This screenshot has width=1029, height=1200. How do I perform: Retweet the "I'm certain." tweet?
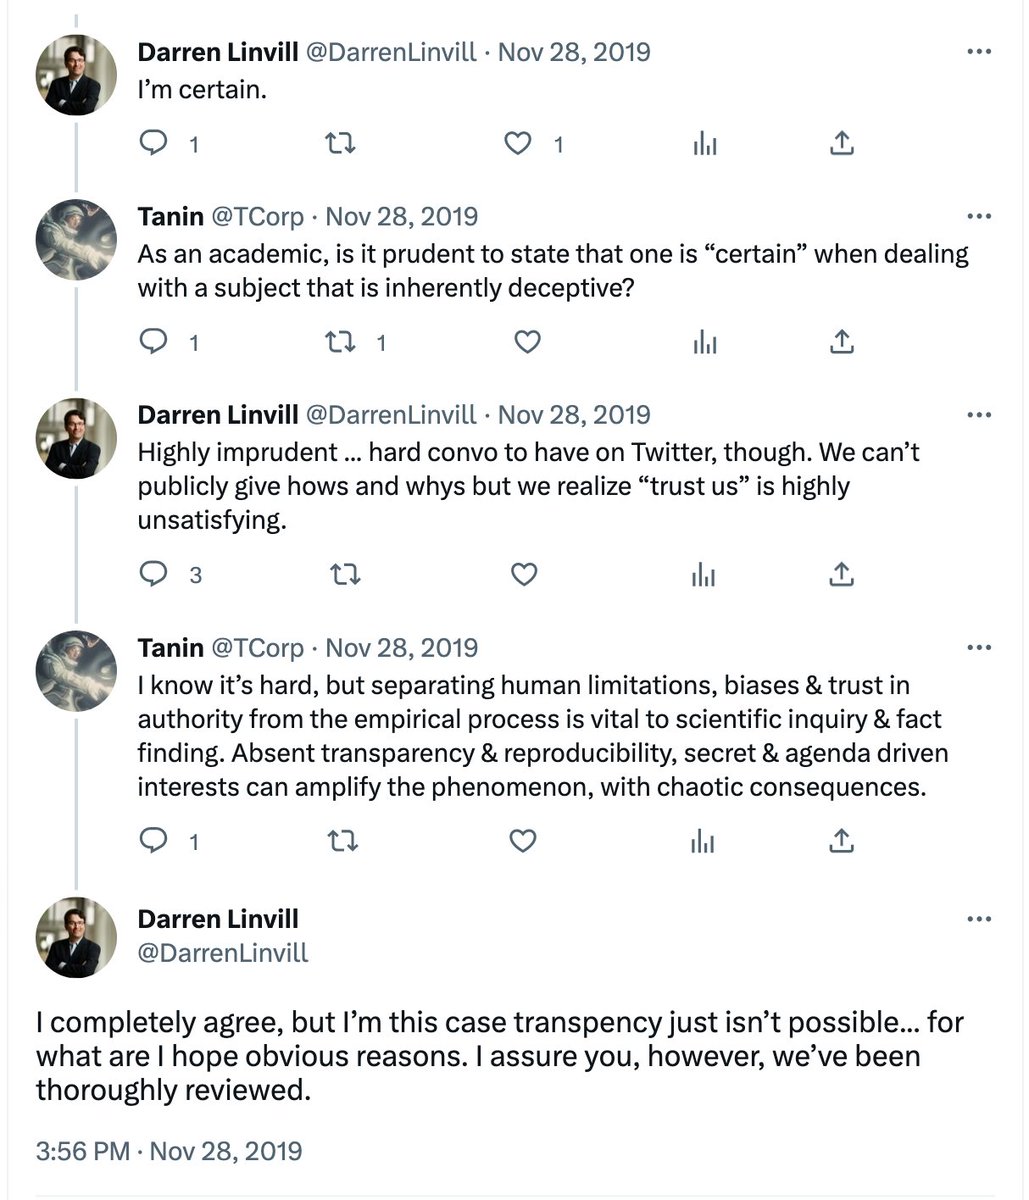tap(342, 144)
